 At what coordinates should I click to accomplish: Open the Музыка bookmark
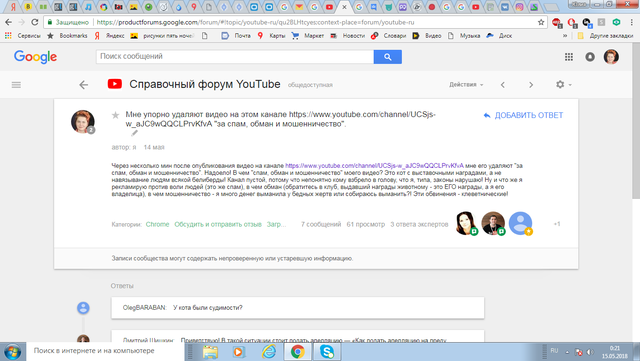(x=464, y=36)
